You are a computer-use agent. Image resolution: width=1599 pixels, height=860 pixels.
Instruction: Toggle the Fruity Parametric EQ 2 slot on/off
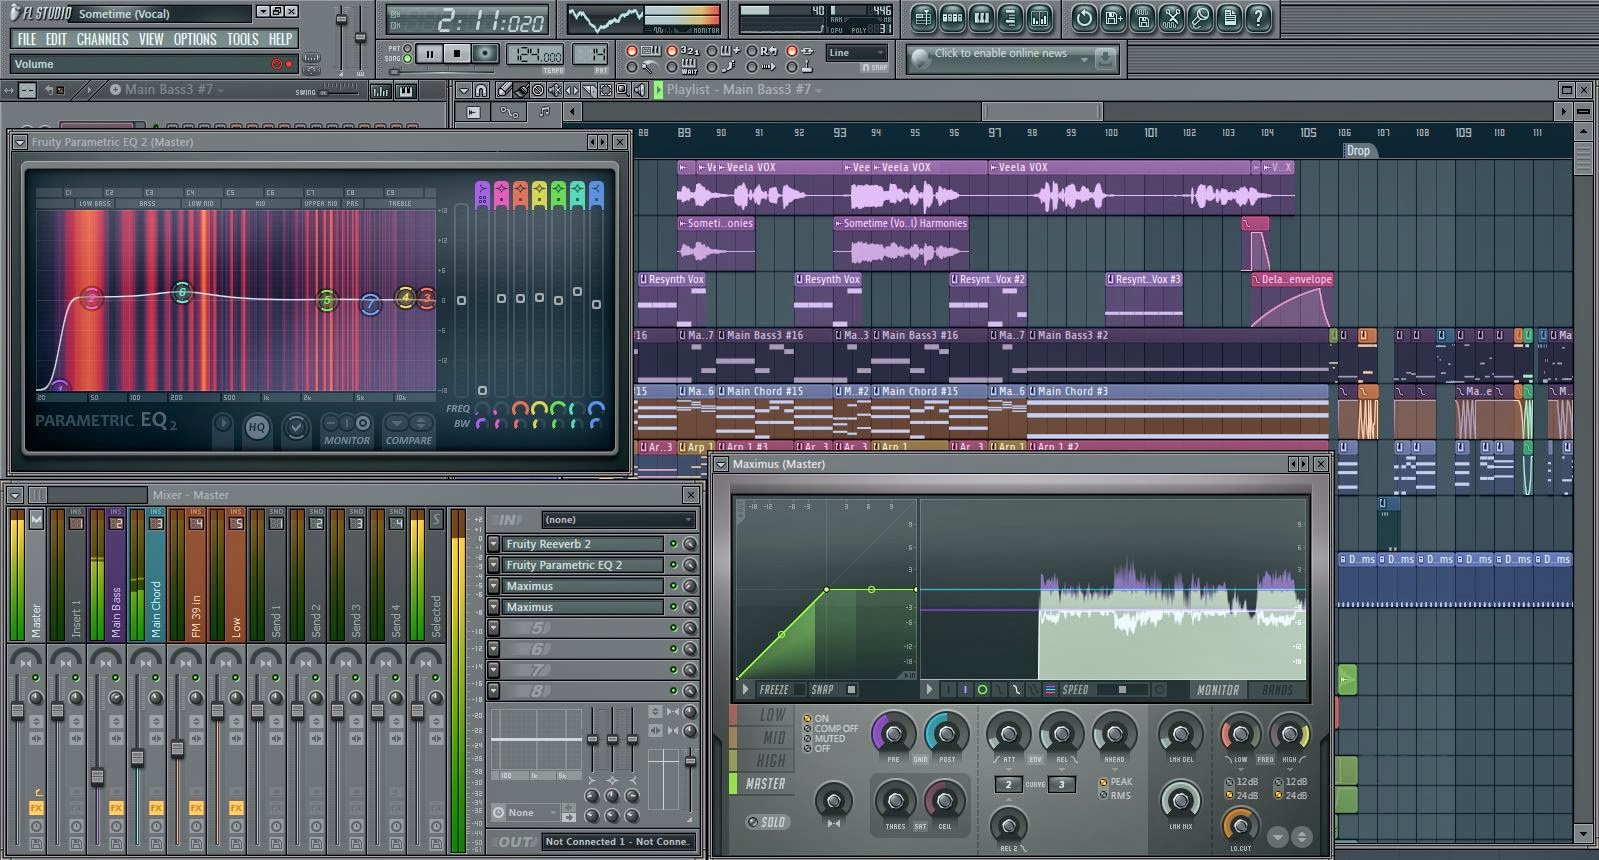(674, 565)
